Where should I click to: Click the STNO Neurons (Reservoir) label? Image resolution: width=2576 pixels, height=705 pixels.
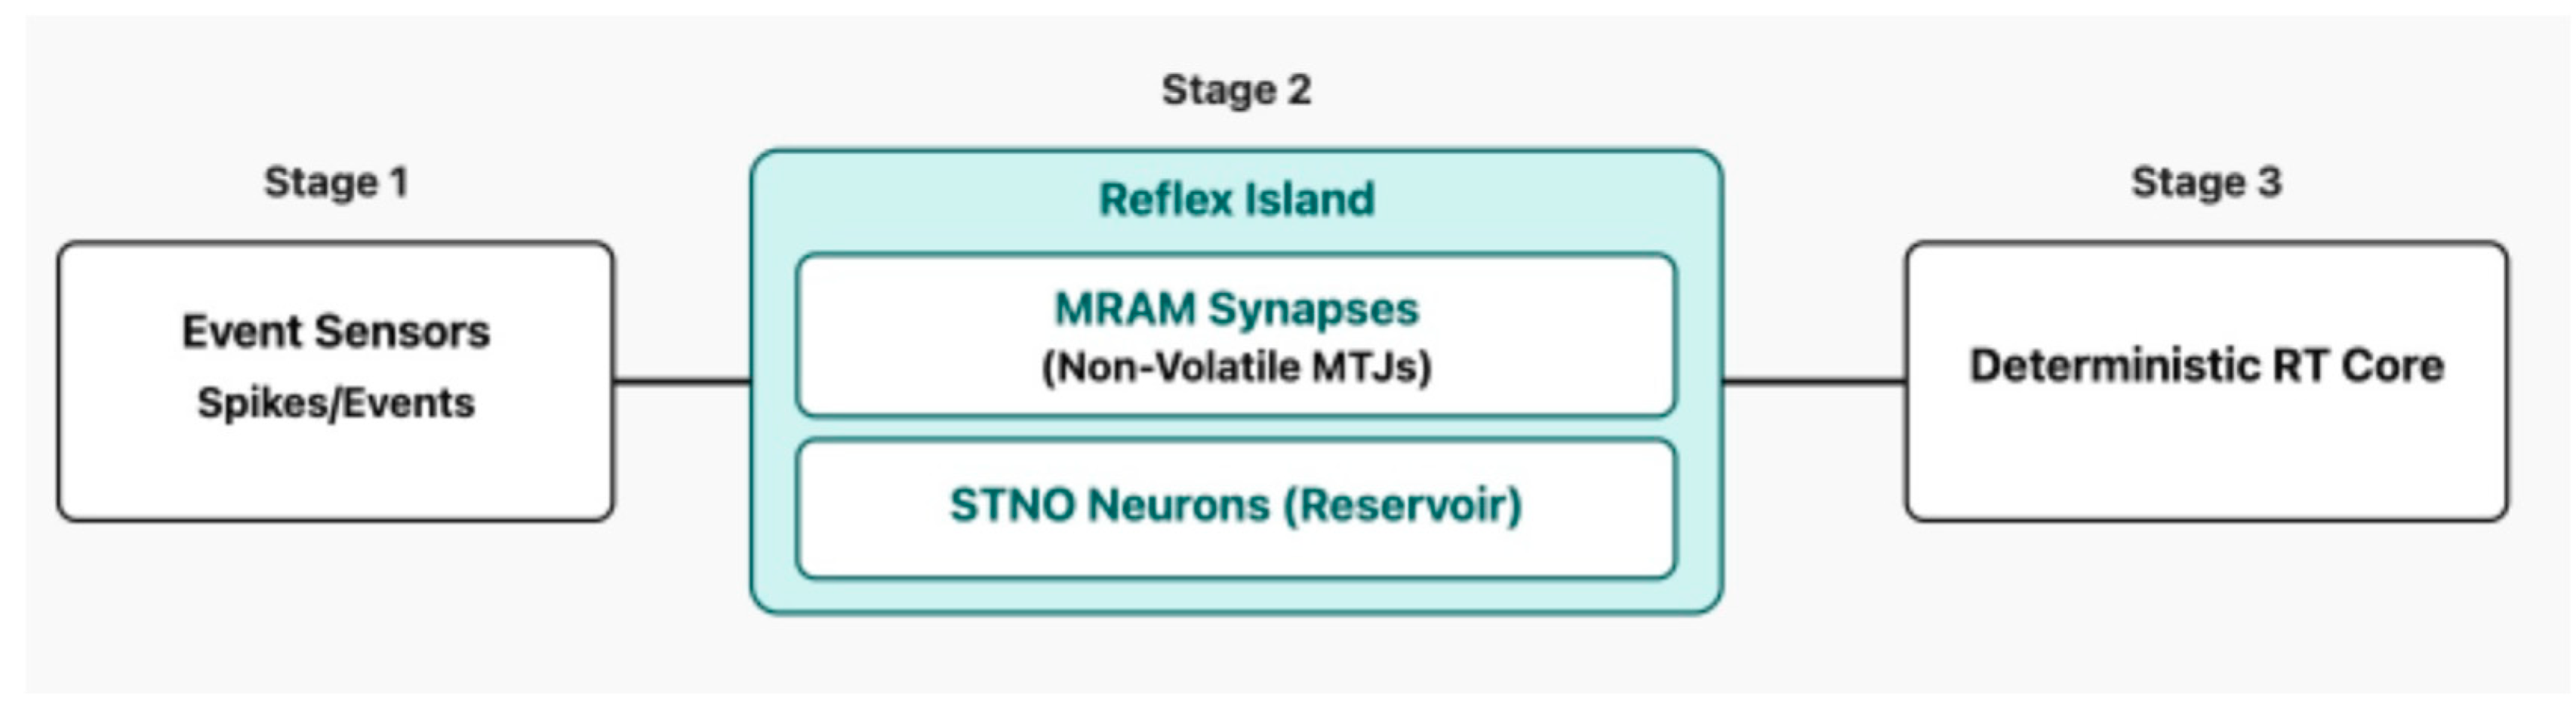coord(1236,505)
